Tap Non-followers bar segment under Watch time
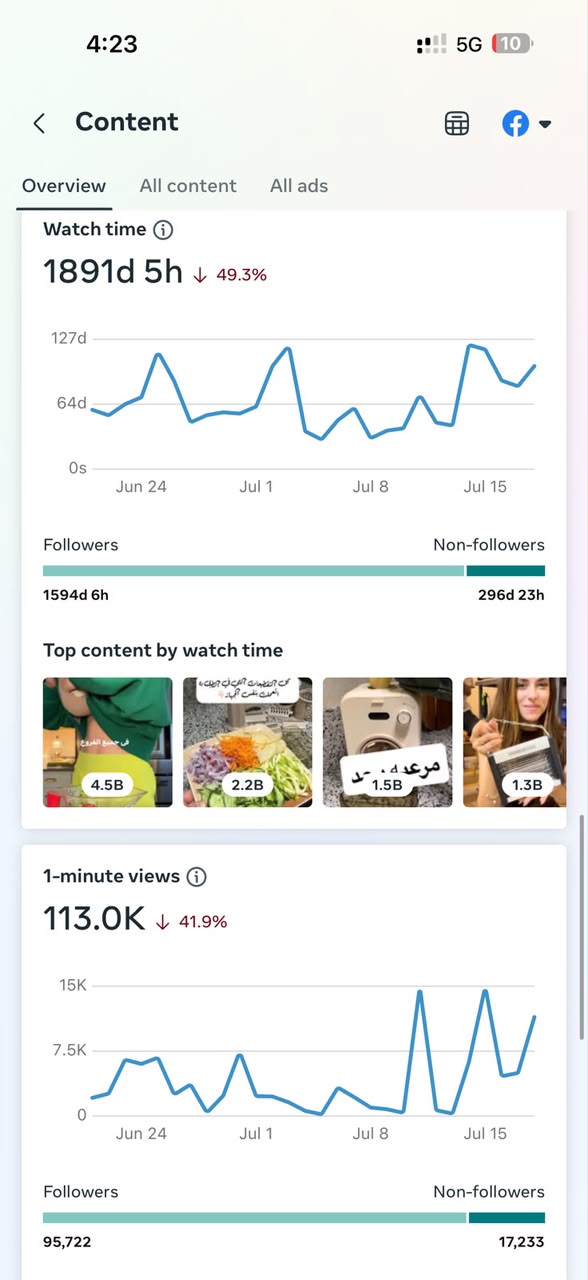This screenshot has height=1280, width=588. [506, 571]
